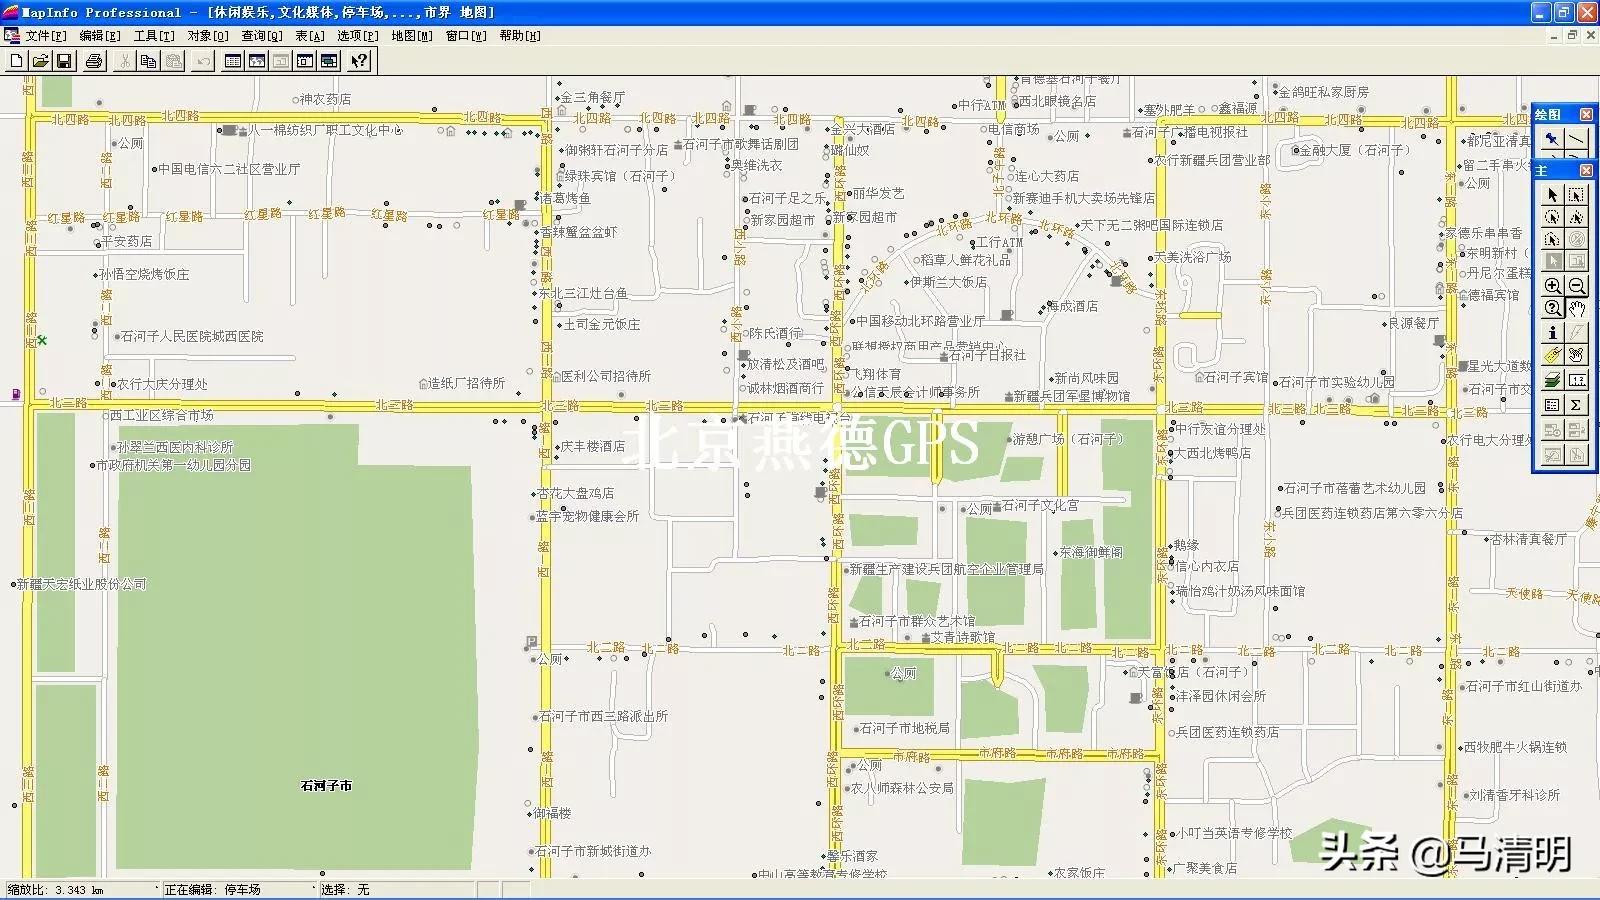1600x900 pixels.
Task: Close the 绘图 drawing toolbar palette
Action: 1586,115
